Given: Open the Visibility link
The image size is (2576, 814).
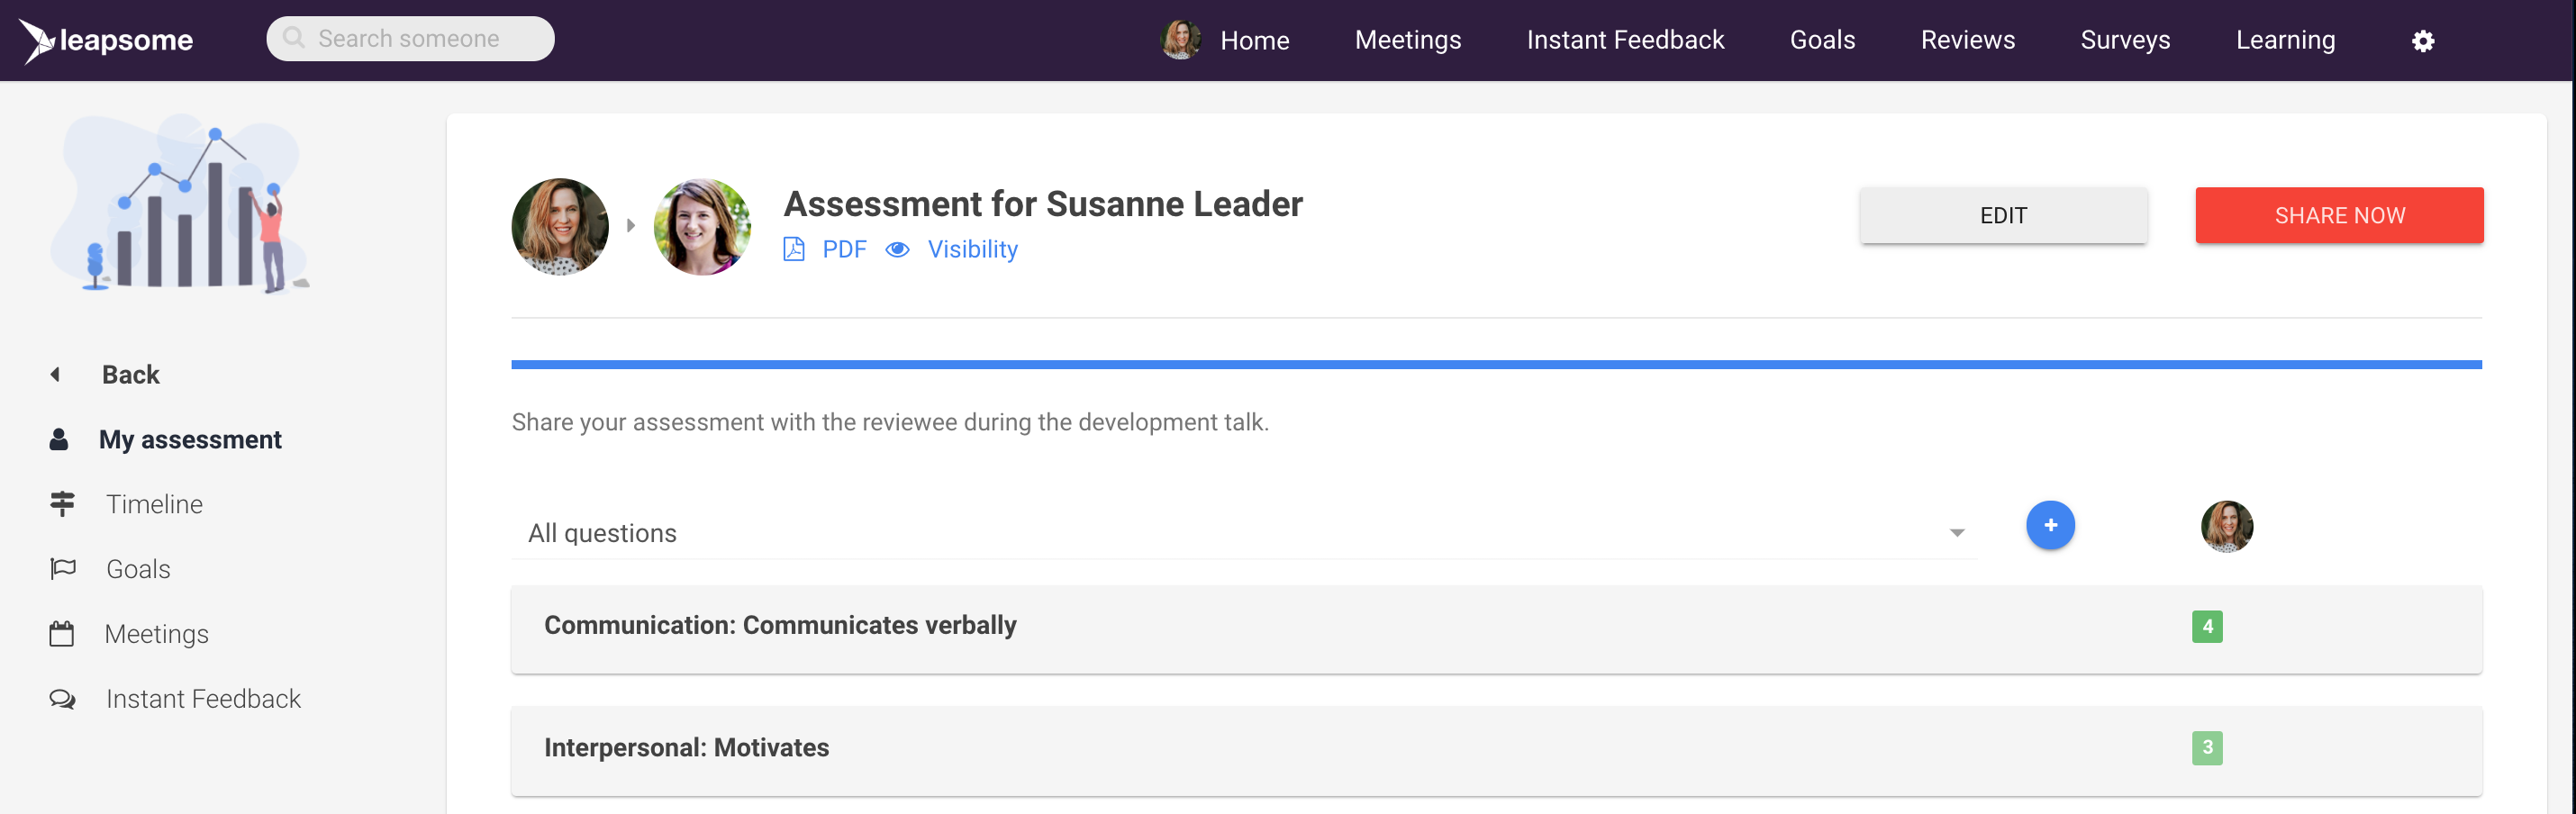Looking at the screenshot, I should pos(972,249).
